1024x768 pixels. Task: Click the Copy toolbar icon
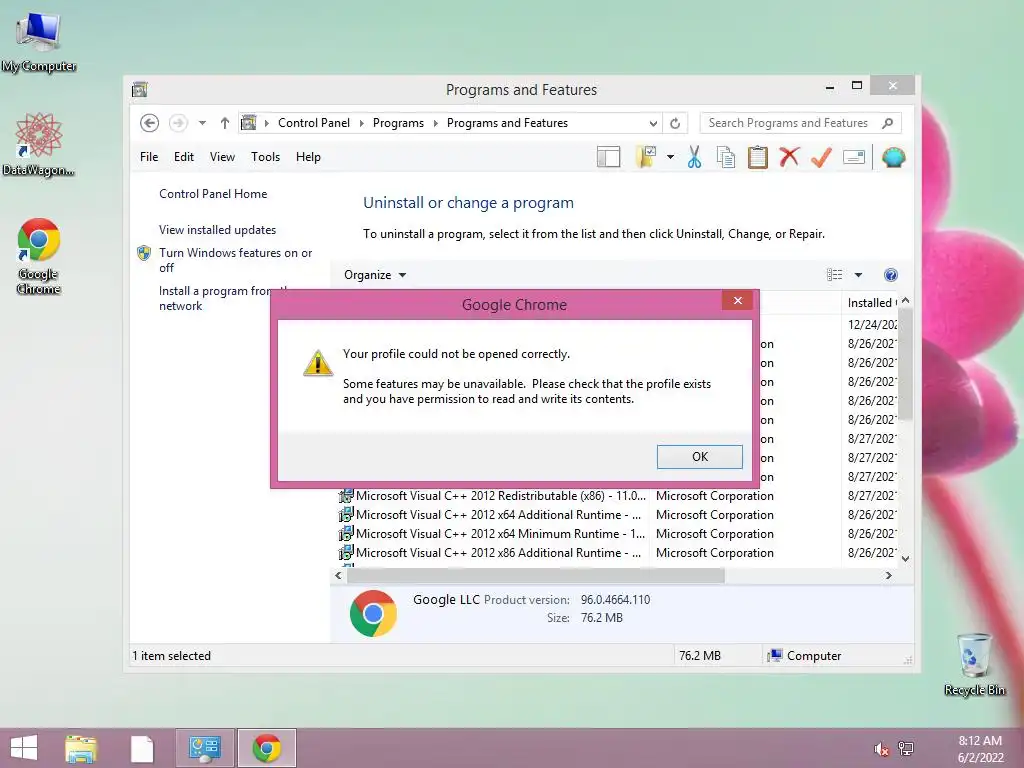coord(726,157)
